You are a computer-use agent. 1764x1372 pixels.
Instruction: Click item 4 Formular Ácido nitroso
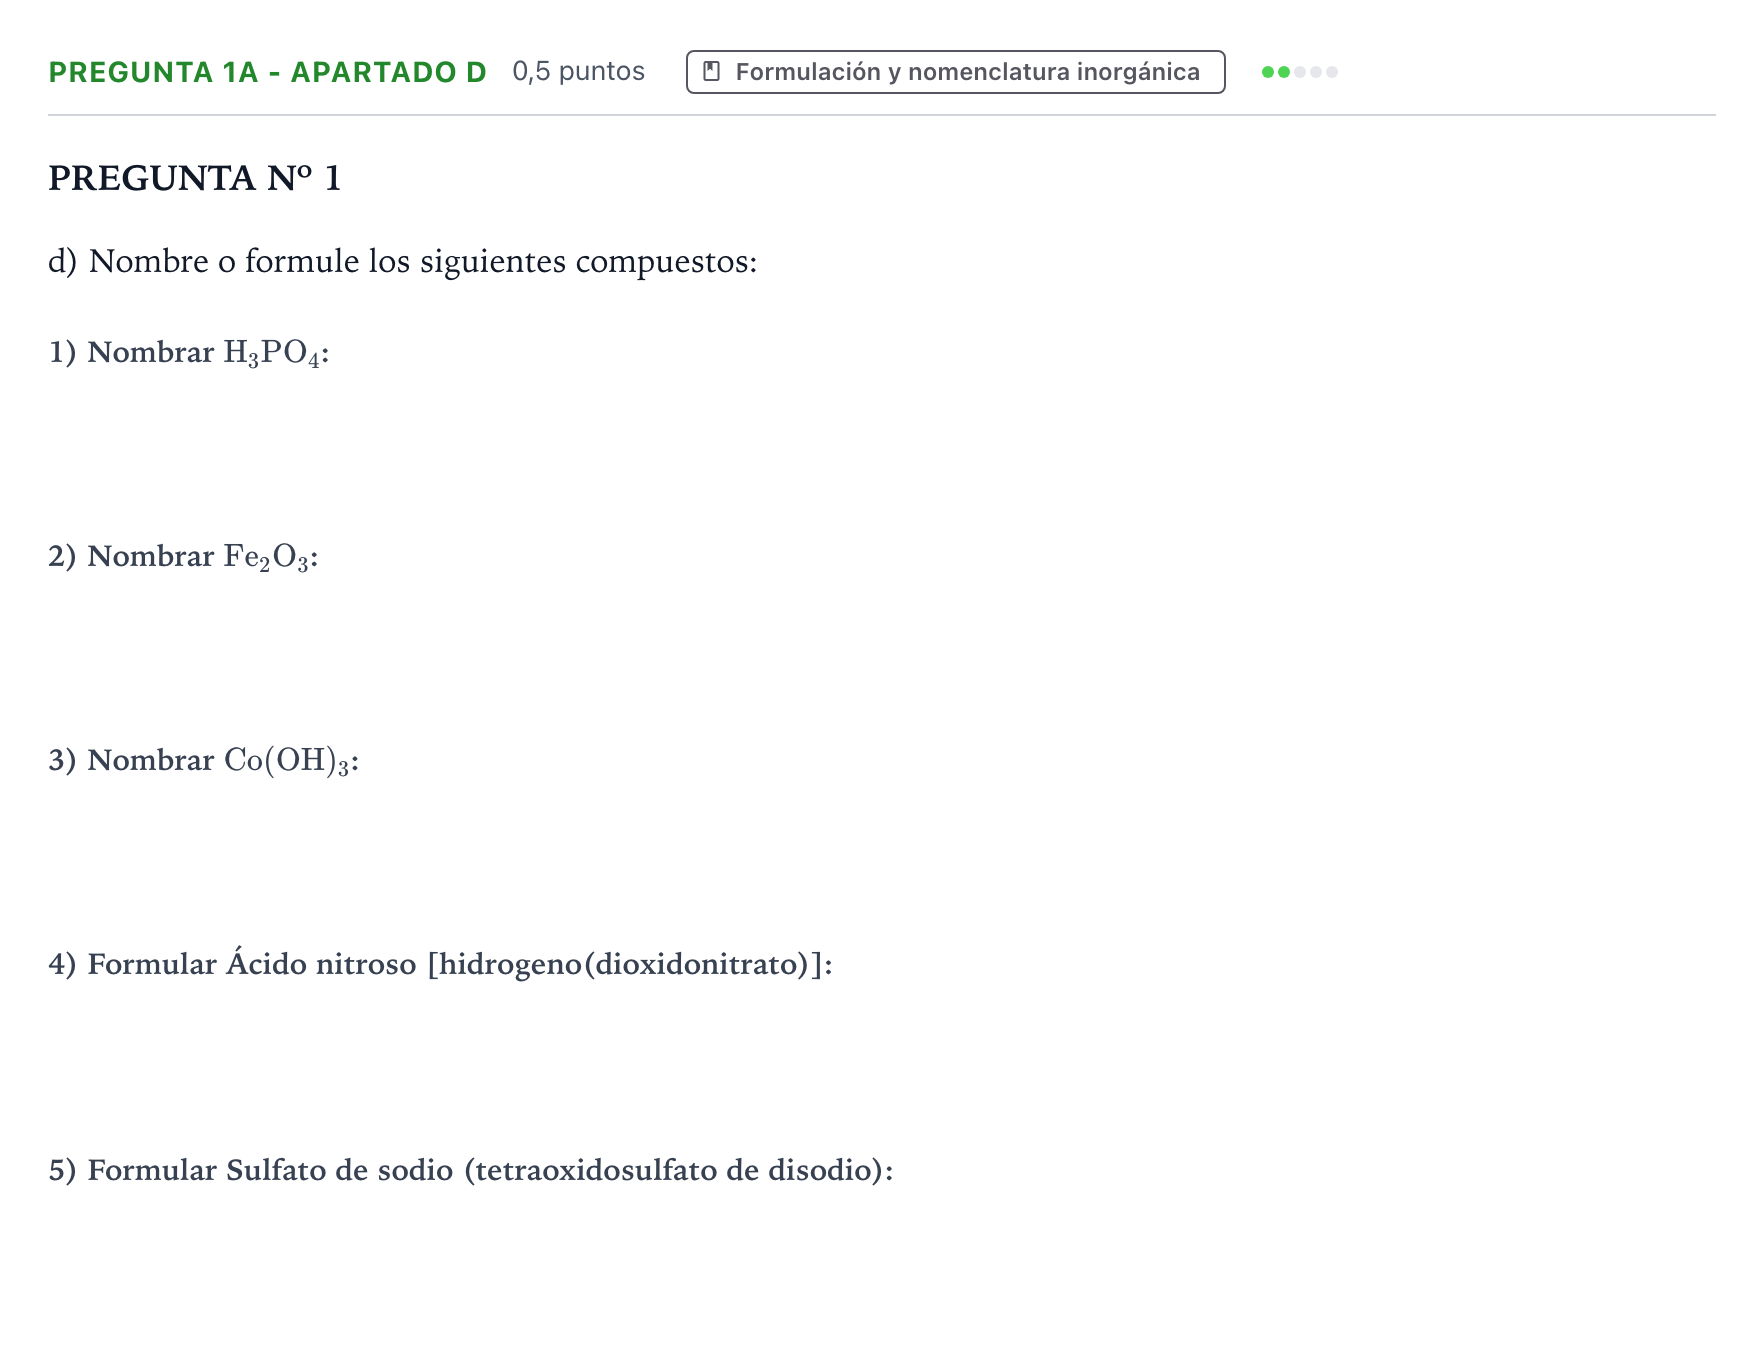tap(440, 965)
